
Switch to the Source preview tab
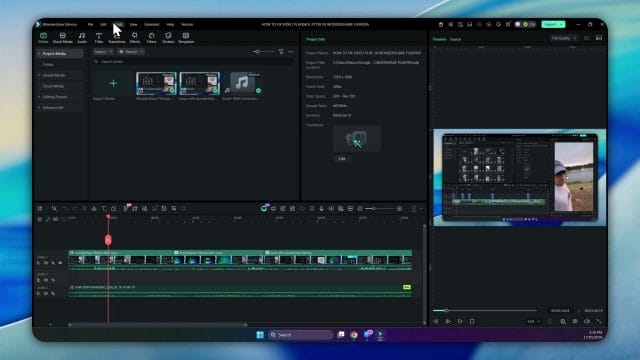[455, 39]
